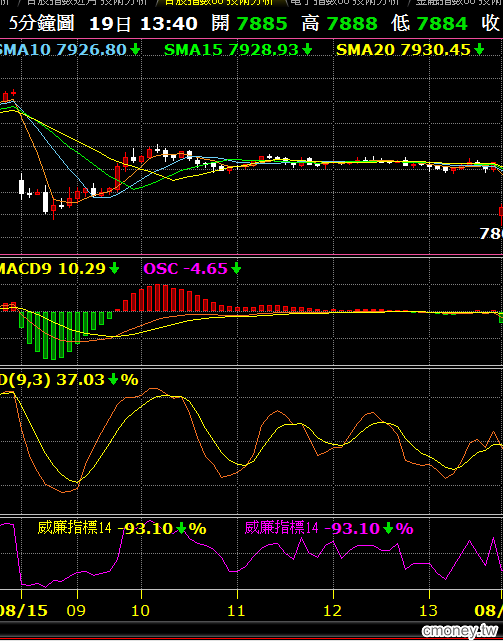The image size is (503, 641).
Task: Click the 08/15 date marker on axis
Action: [x=24, y=611]
